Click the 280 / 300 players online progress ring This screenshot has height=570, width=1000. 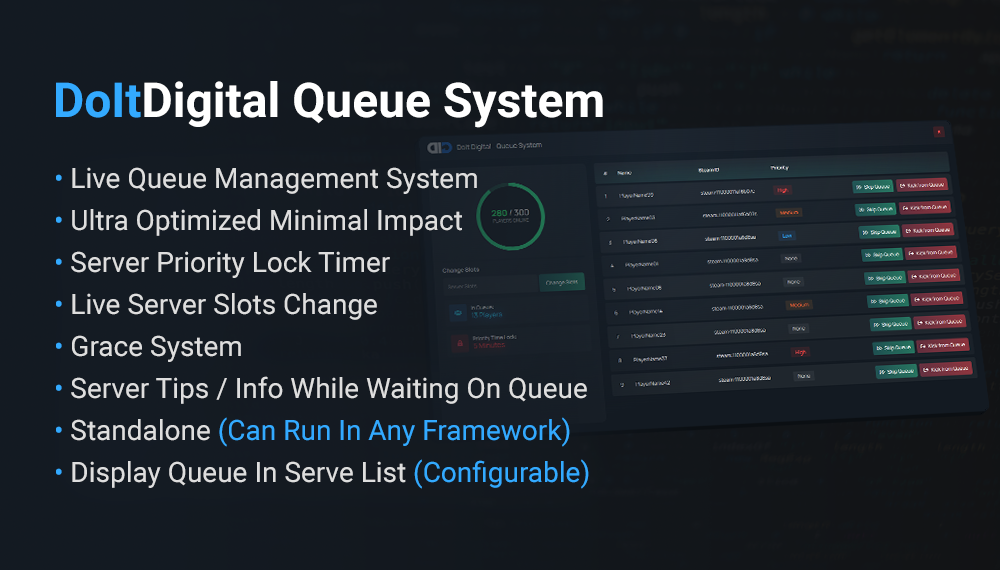[x=510, y=215]
